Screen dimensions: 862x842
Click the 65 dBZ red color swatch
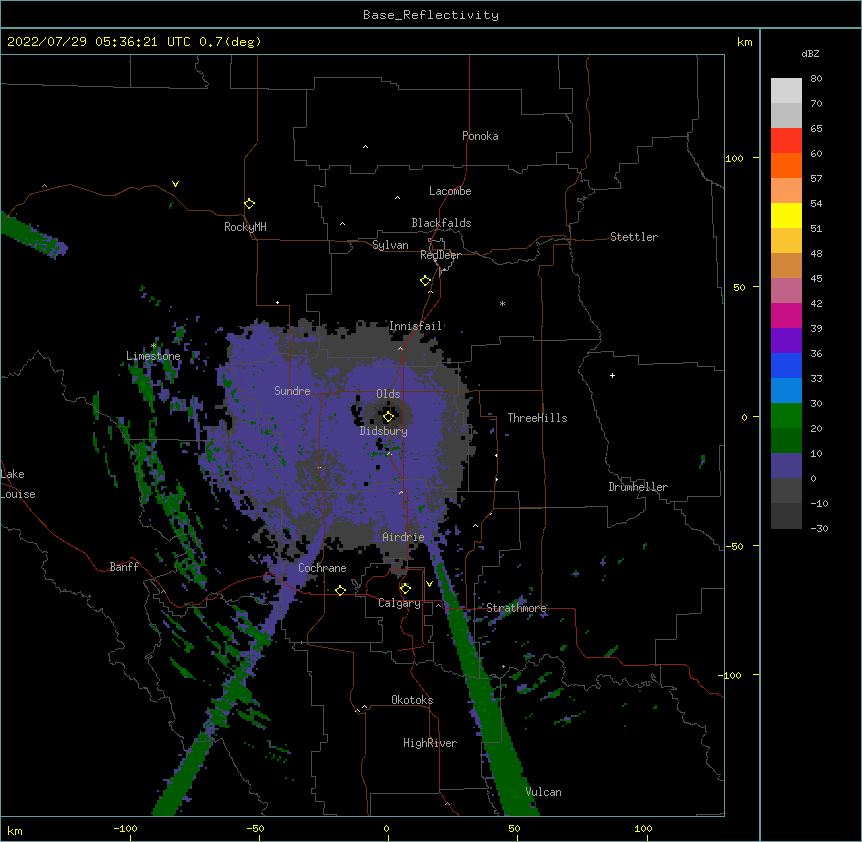pyautogui.click(x=786, y=140)
